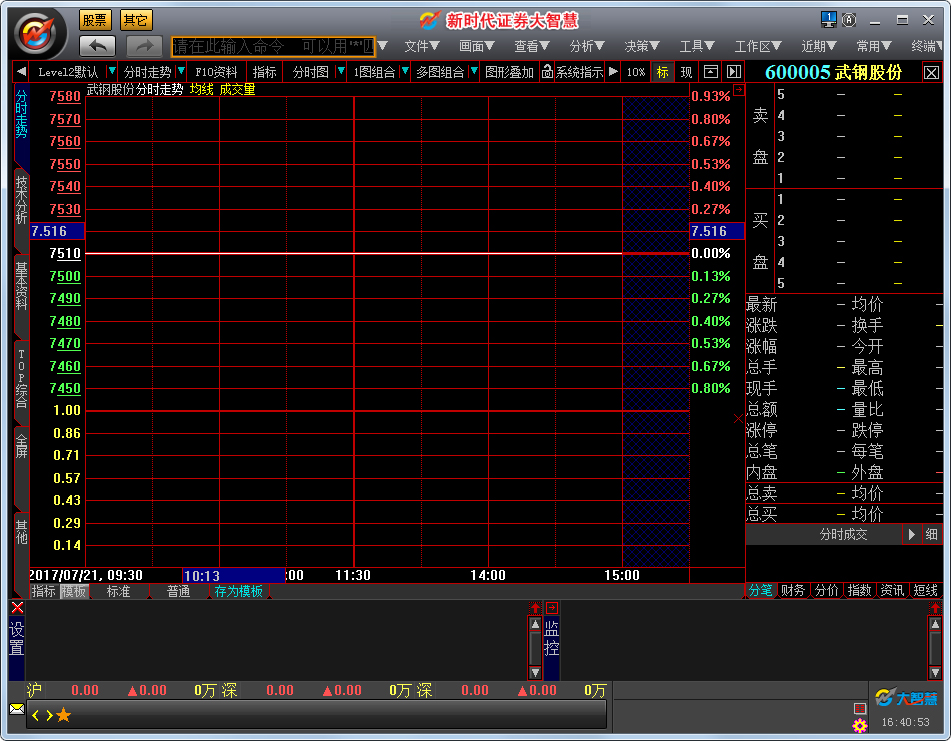The image size is (951, 741).
Task: Click the right panel scroll-down arrow
Action: pos(935,672)
